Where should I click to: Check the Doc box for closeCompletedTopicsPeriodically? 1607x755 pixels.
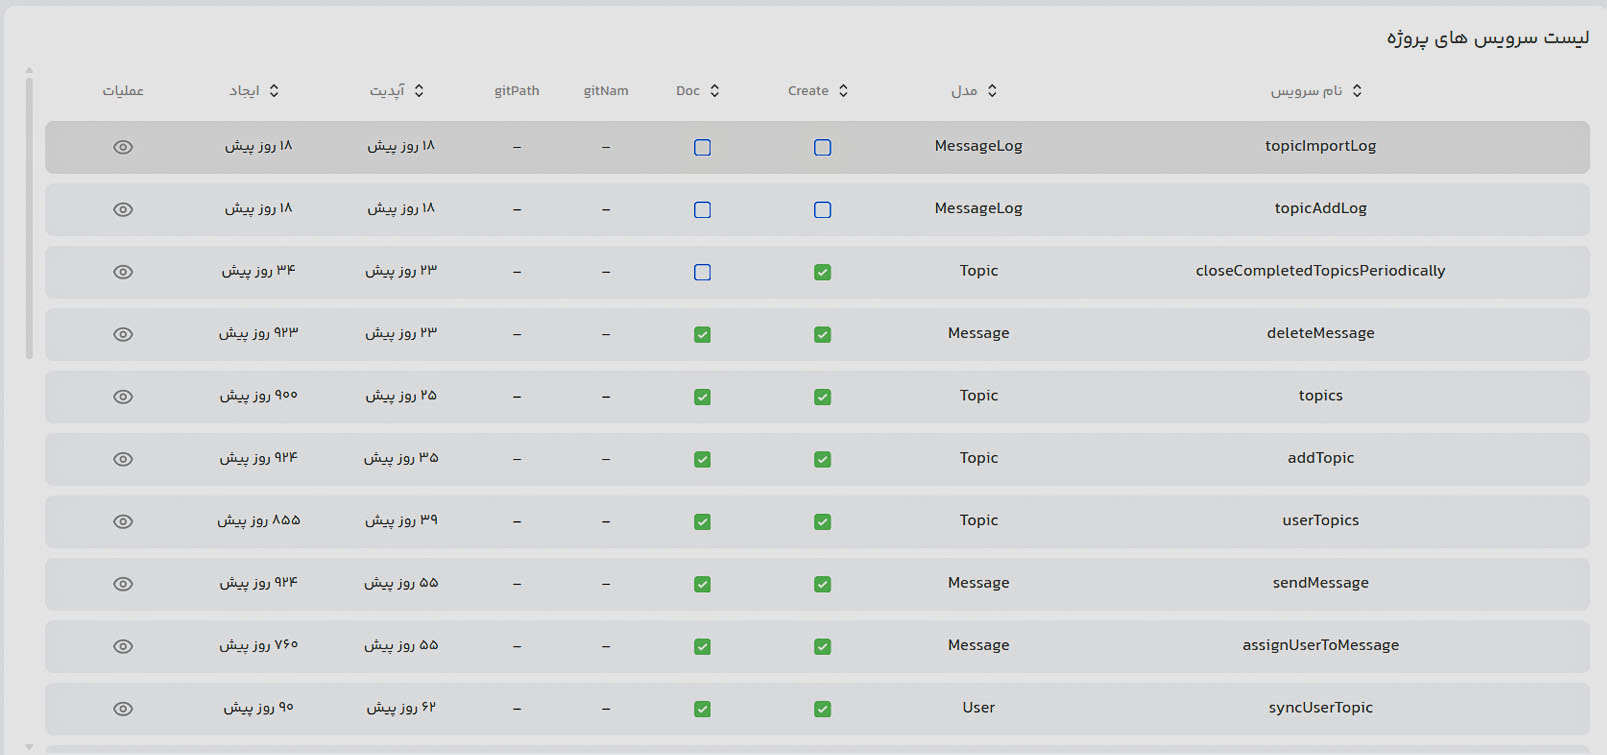pos(702,272)
